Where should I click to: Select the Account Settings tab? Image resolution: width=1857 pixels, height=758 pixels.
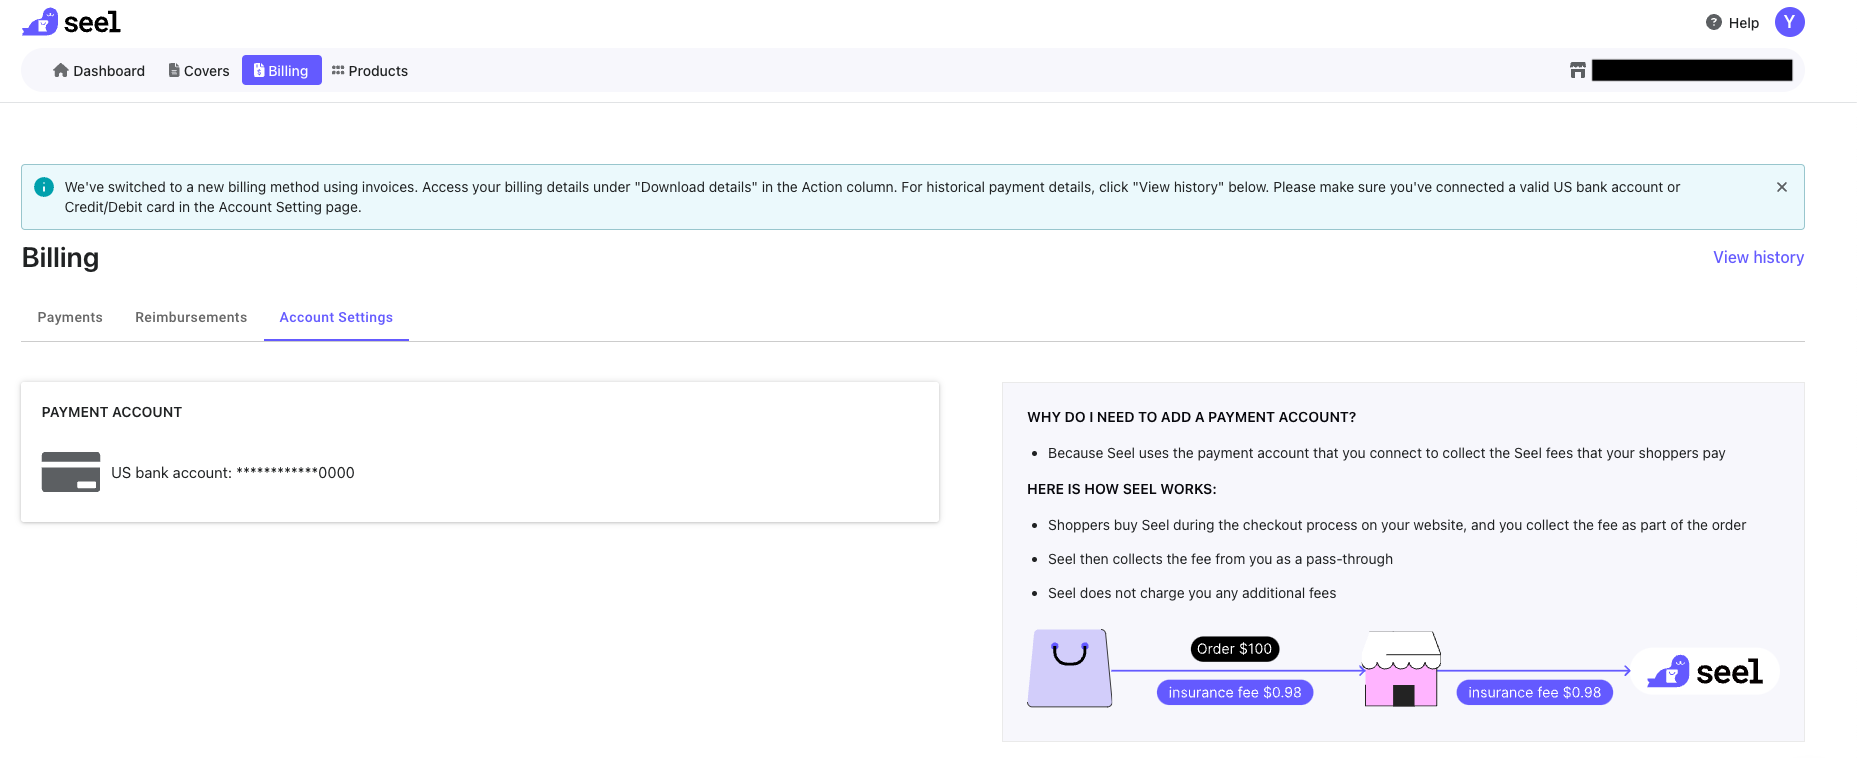[336, 317]
